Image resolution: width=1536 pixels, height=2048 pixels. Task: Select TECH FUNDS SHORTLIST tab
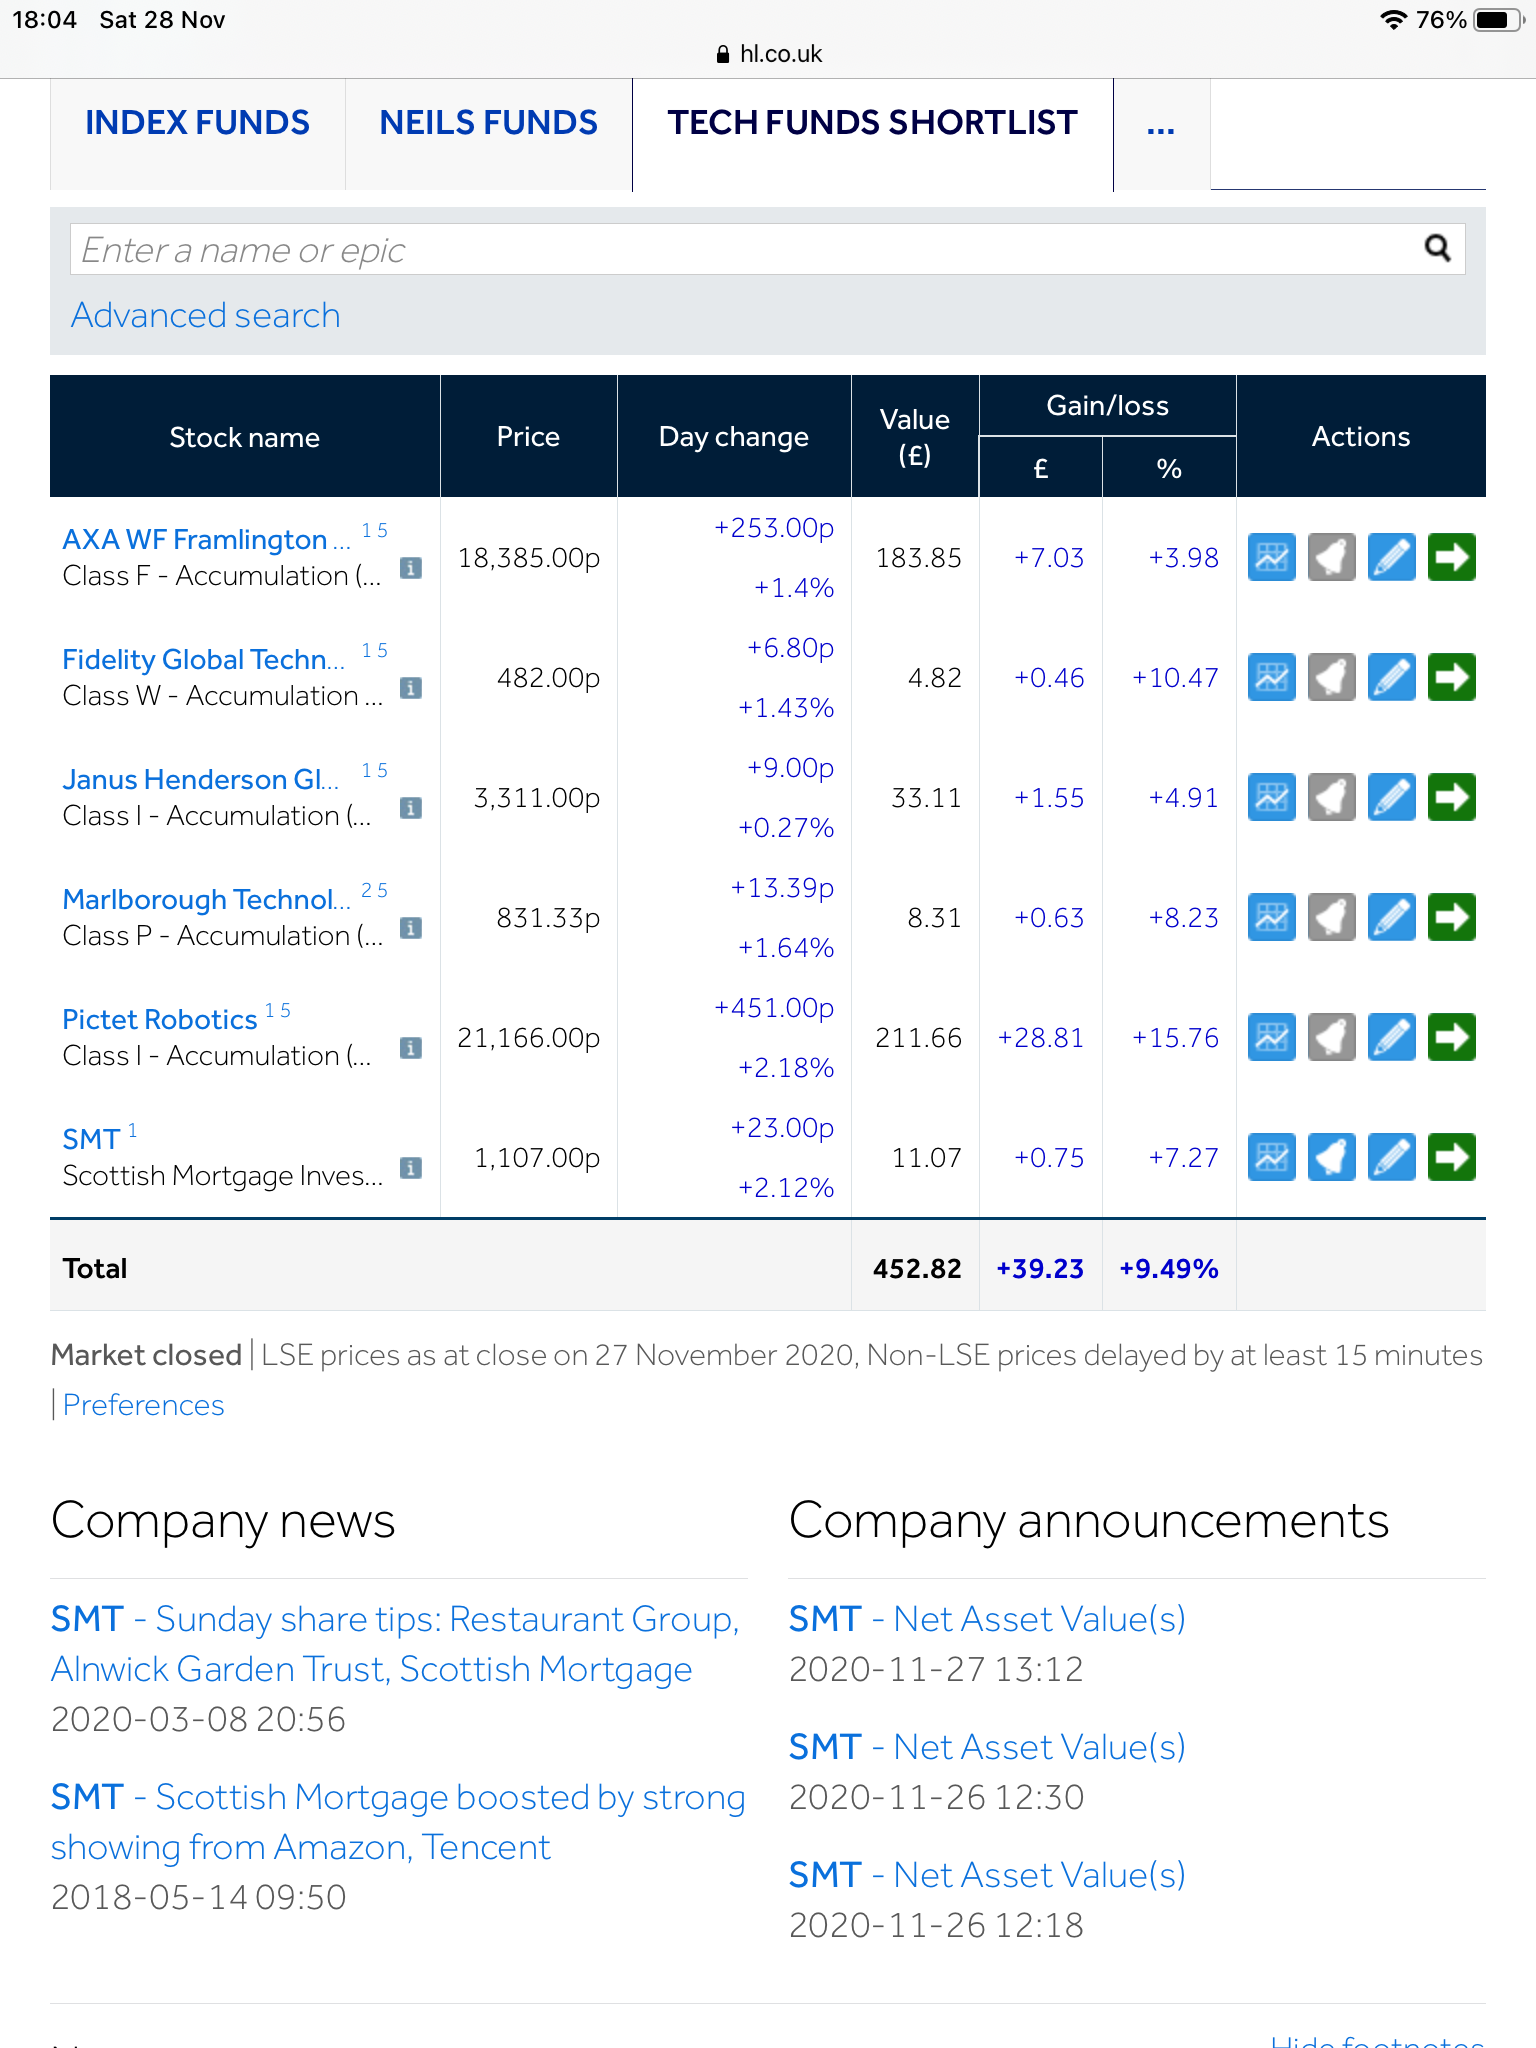(x=872, y=123)
